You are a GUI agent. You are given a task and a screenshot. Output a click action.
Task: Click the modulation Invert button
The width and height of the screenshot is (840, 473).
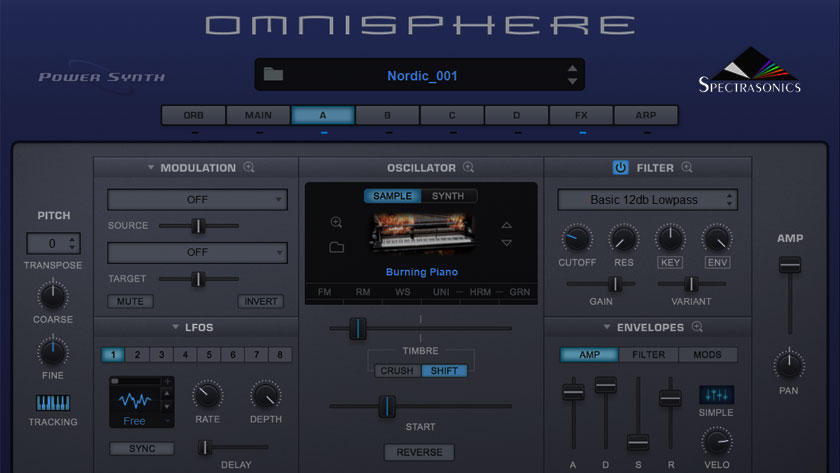[x=260, y=301]
